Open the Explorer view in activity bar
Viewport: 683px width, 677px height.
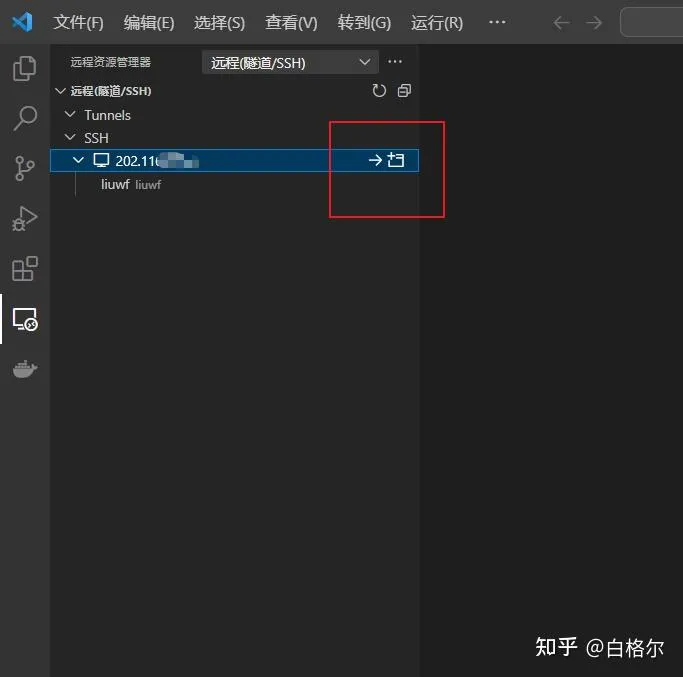24,69
